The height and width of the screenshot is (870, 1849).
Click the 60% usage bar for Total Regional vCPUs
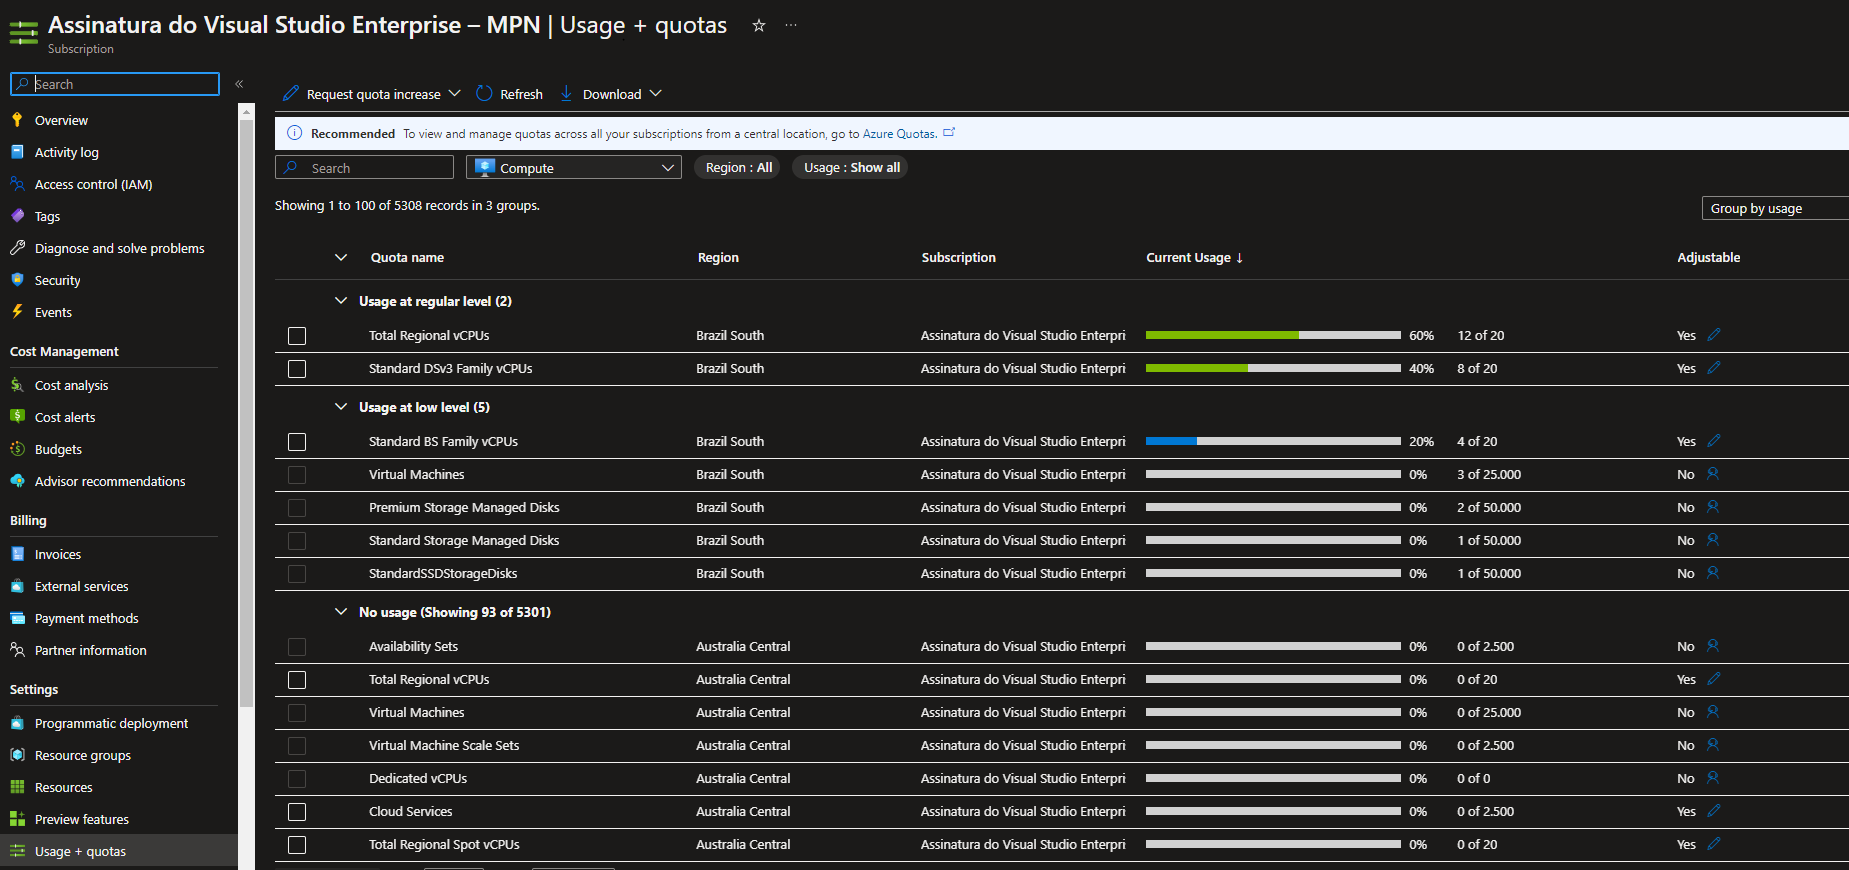point(1273,335)
